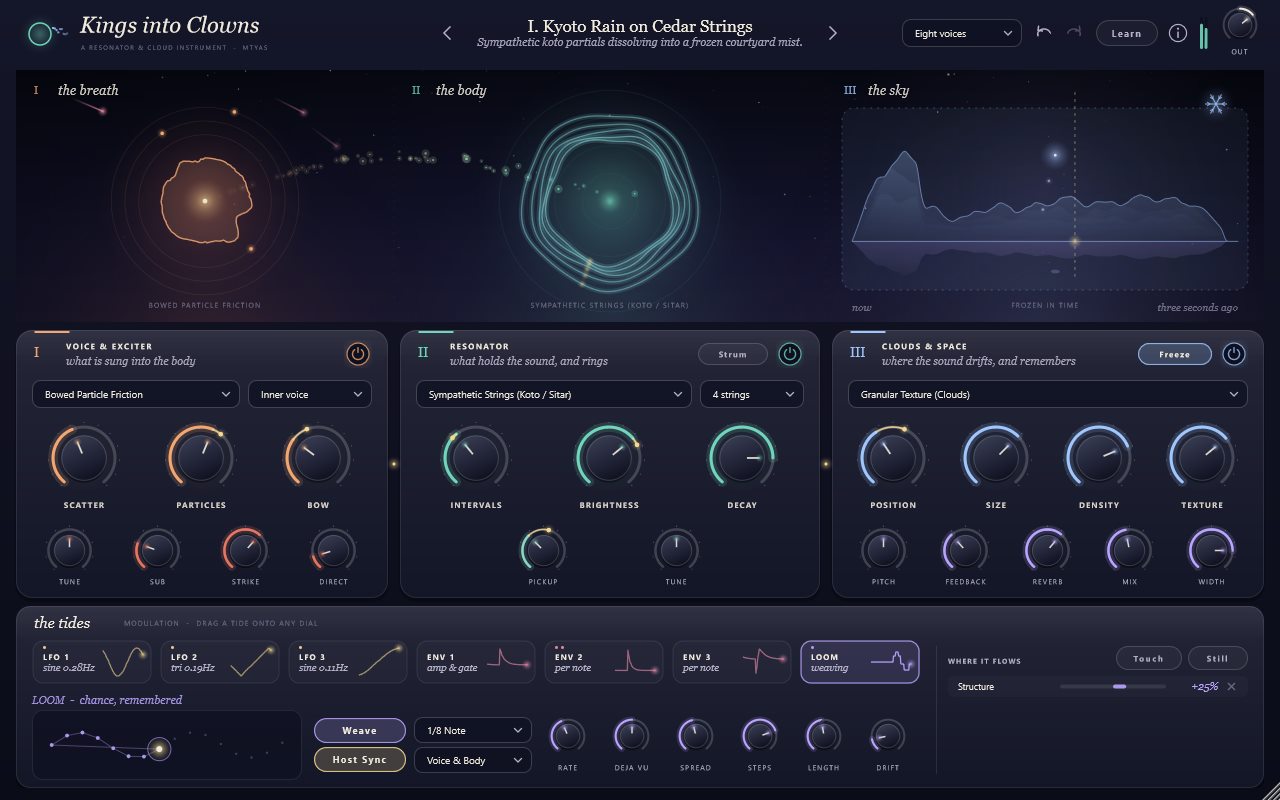This screenshot has height=800, width=1280.
Task: Click the Still button
Action: click(x=1218, y=658)
